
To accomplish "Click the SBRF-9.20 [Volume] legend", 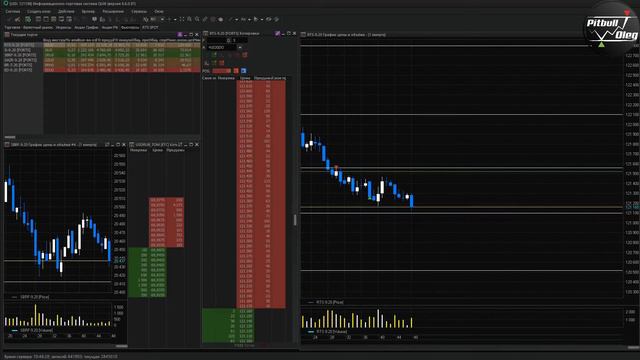I will click(x=36, y=330).
